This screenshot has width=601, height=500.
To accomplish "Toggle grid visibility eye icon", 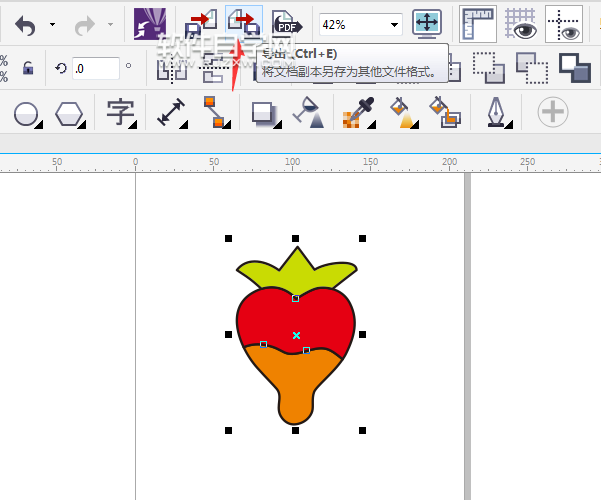I will click(x=521, y=24).
